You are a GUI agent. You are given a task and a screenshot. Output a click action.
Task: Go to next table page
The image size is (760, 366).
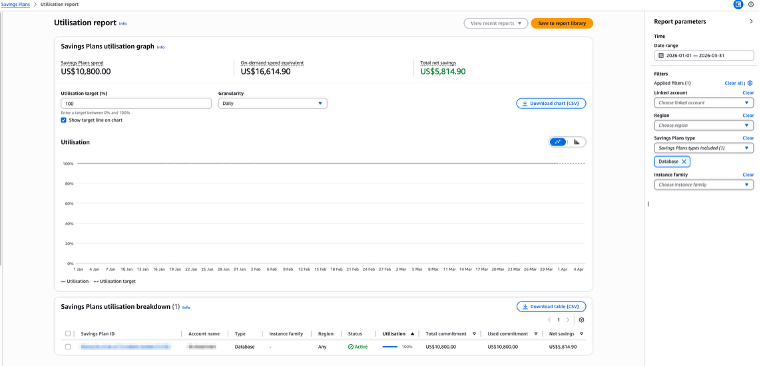(568, 320)
